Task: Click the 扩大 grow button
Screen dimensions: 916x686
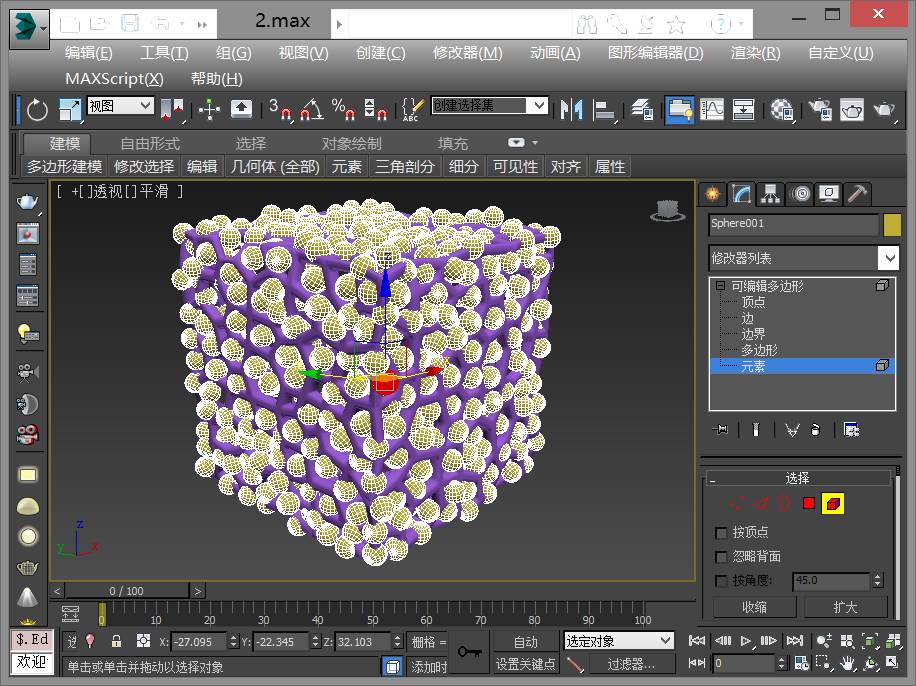Action: point(845,607)
